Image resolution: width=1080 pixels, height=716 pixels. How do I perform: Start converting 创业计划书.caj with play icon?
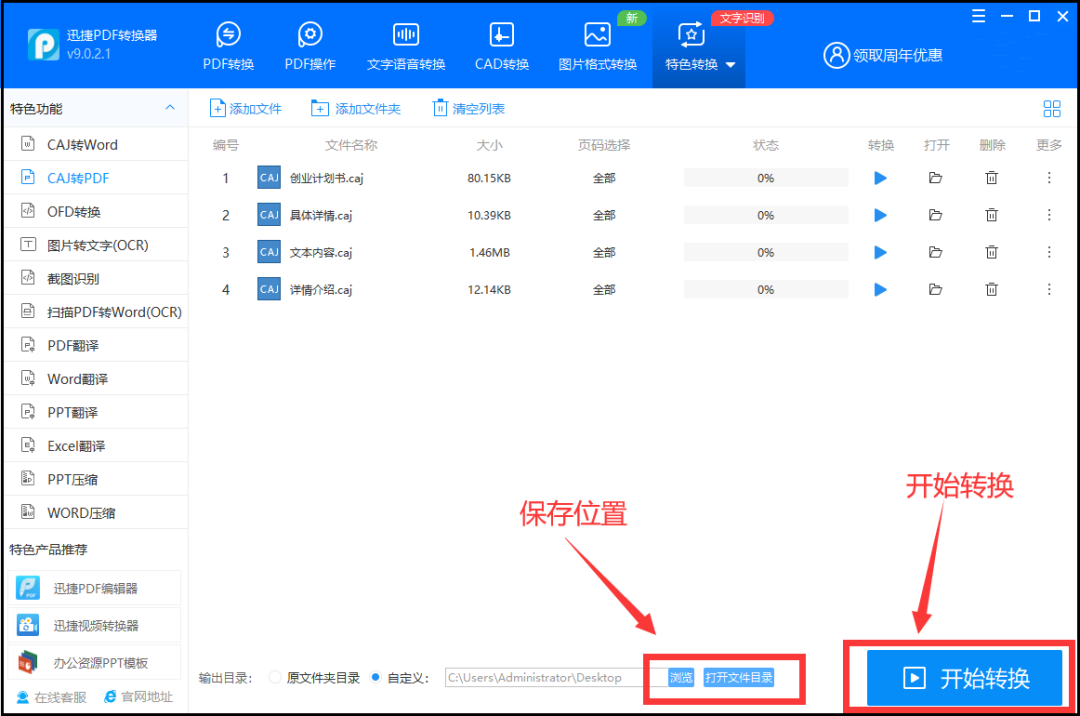(880, 178)
